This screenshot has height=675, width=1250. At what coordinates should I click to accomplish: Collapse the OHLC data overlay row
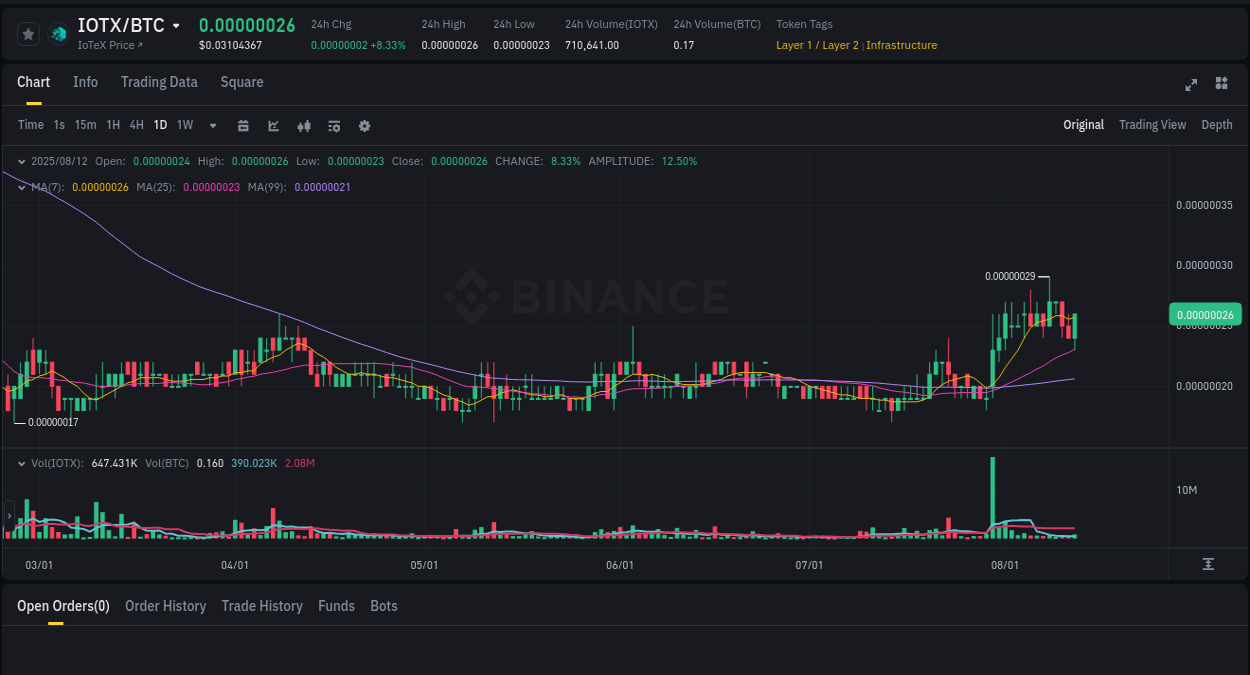click(x=22, y=160)
